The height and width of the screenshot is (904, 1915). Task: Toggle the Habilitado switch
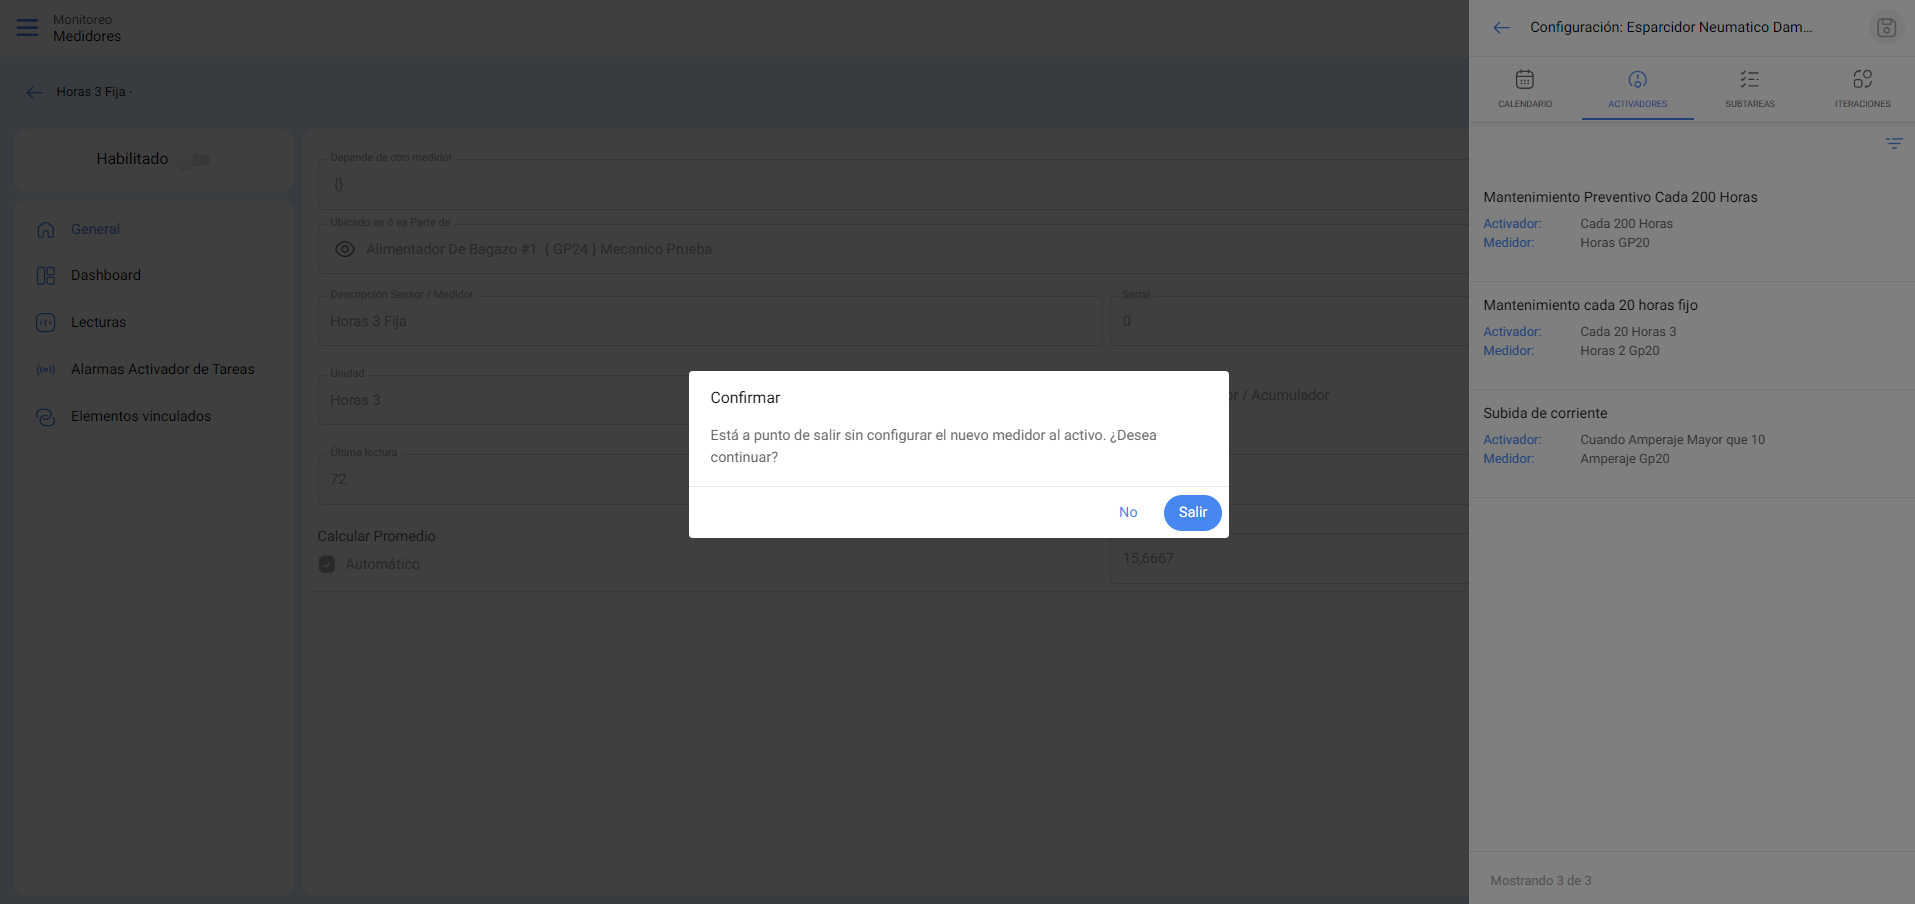coord(194,160)
